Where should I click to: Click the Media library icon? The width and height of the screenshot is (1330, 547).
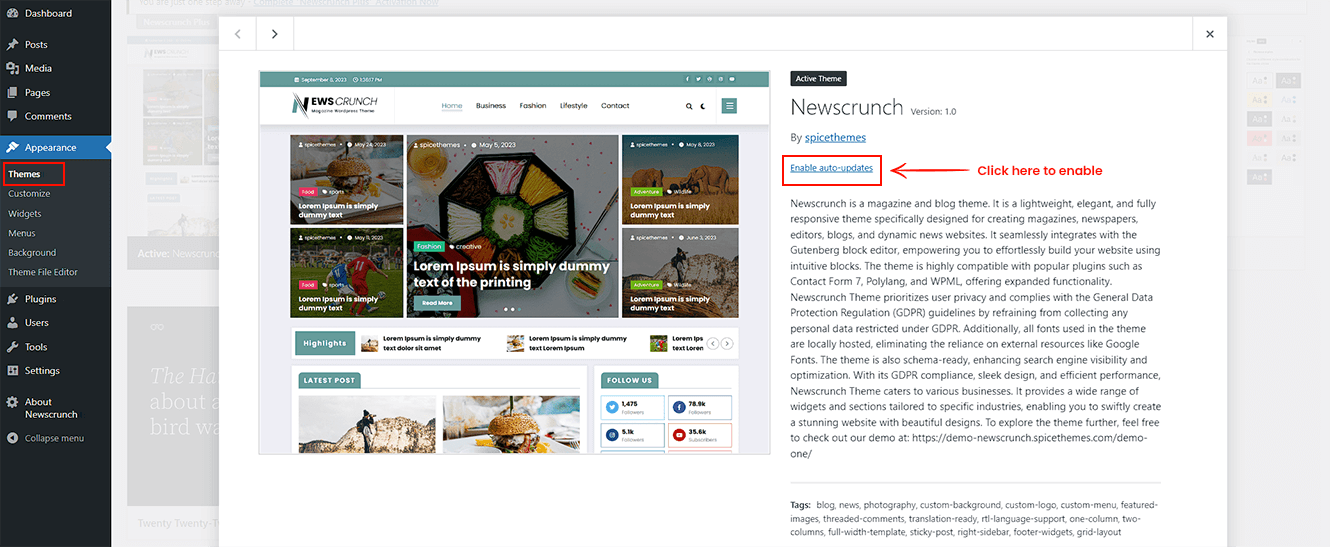pos(12,68)
